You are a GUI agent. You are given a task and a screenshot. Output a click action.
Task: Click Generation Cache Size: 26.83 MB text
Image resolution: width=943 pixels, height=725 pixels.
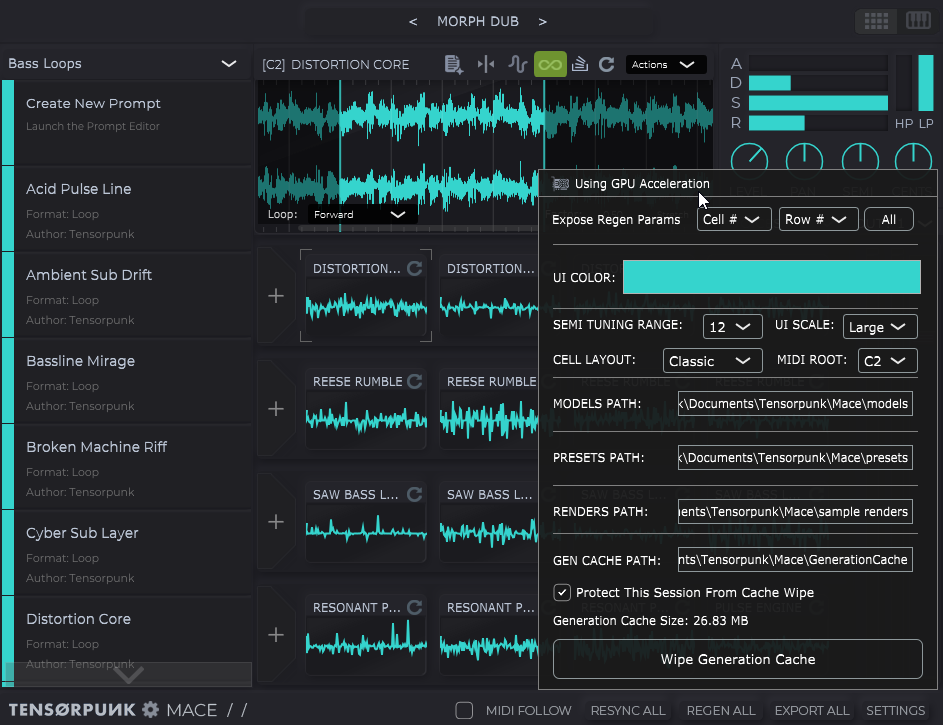[x=651, y=620]
